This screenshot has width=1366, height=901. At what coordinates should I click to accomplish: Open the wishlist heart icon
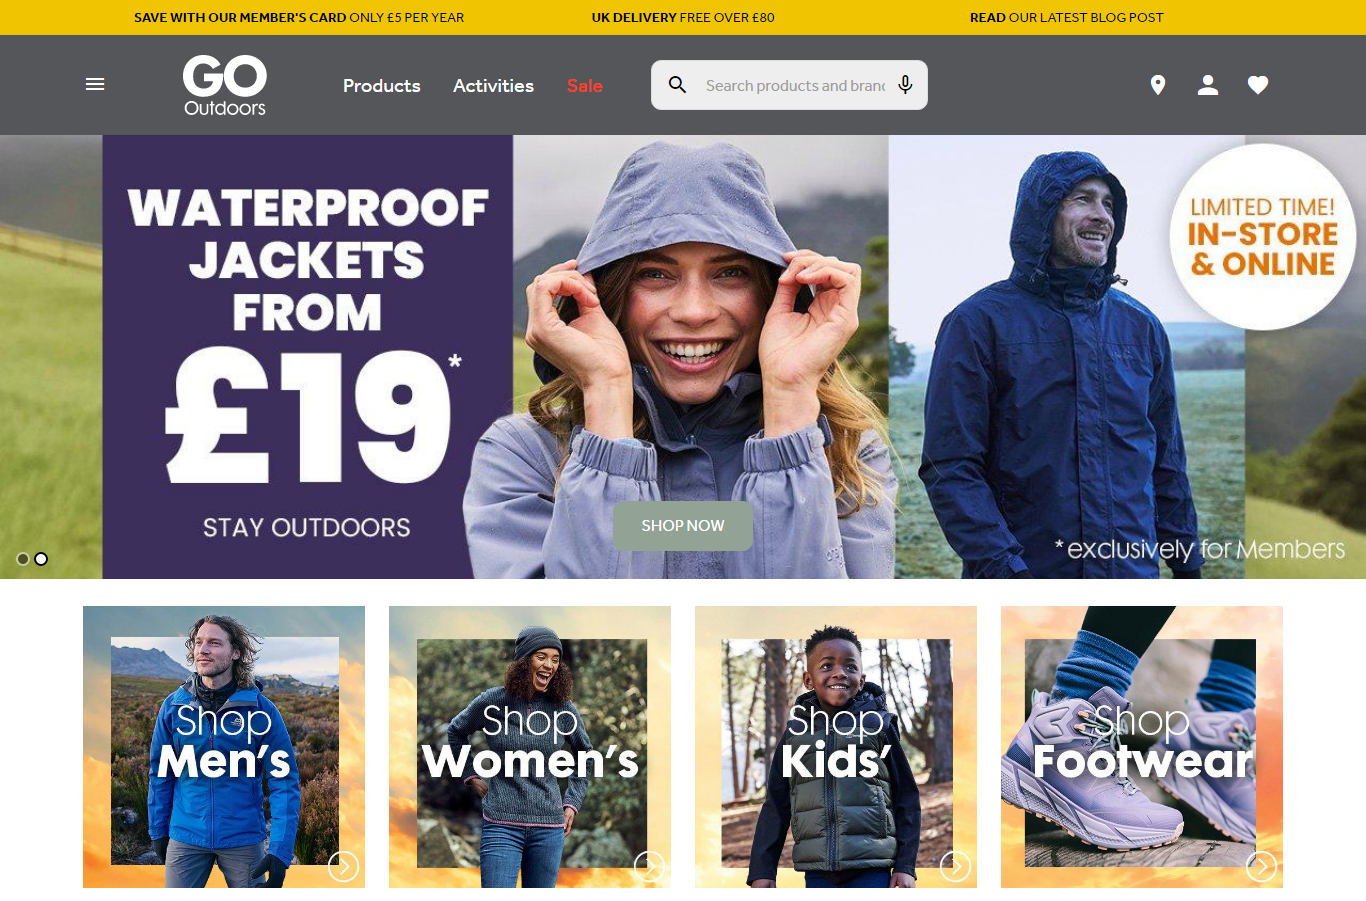click(x=1258, y=85)
